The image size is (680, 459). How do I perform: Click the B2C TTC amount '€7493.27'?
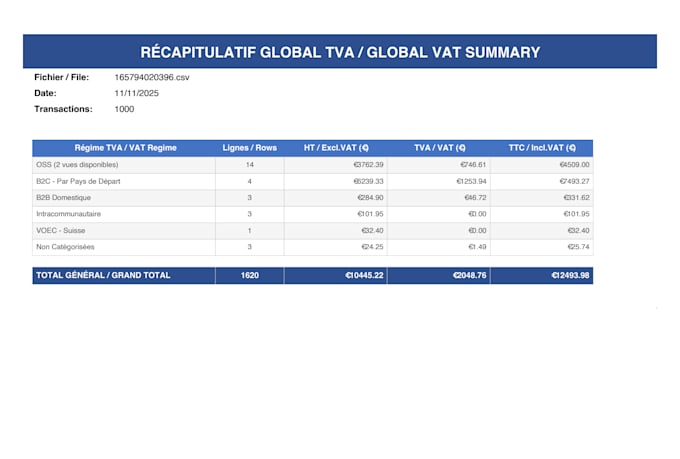coord(574,181)
